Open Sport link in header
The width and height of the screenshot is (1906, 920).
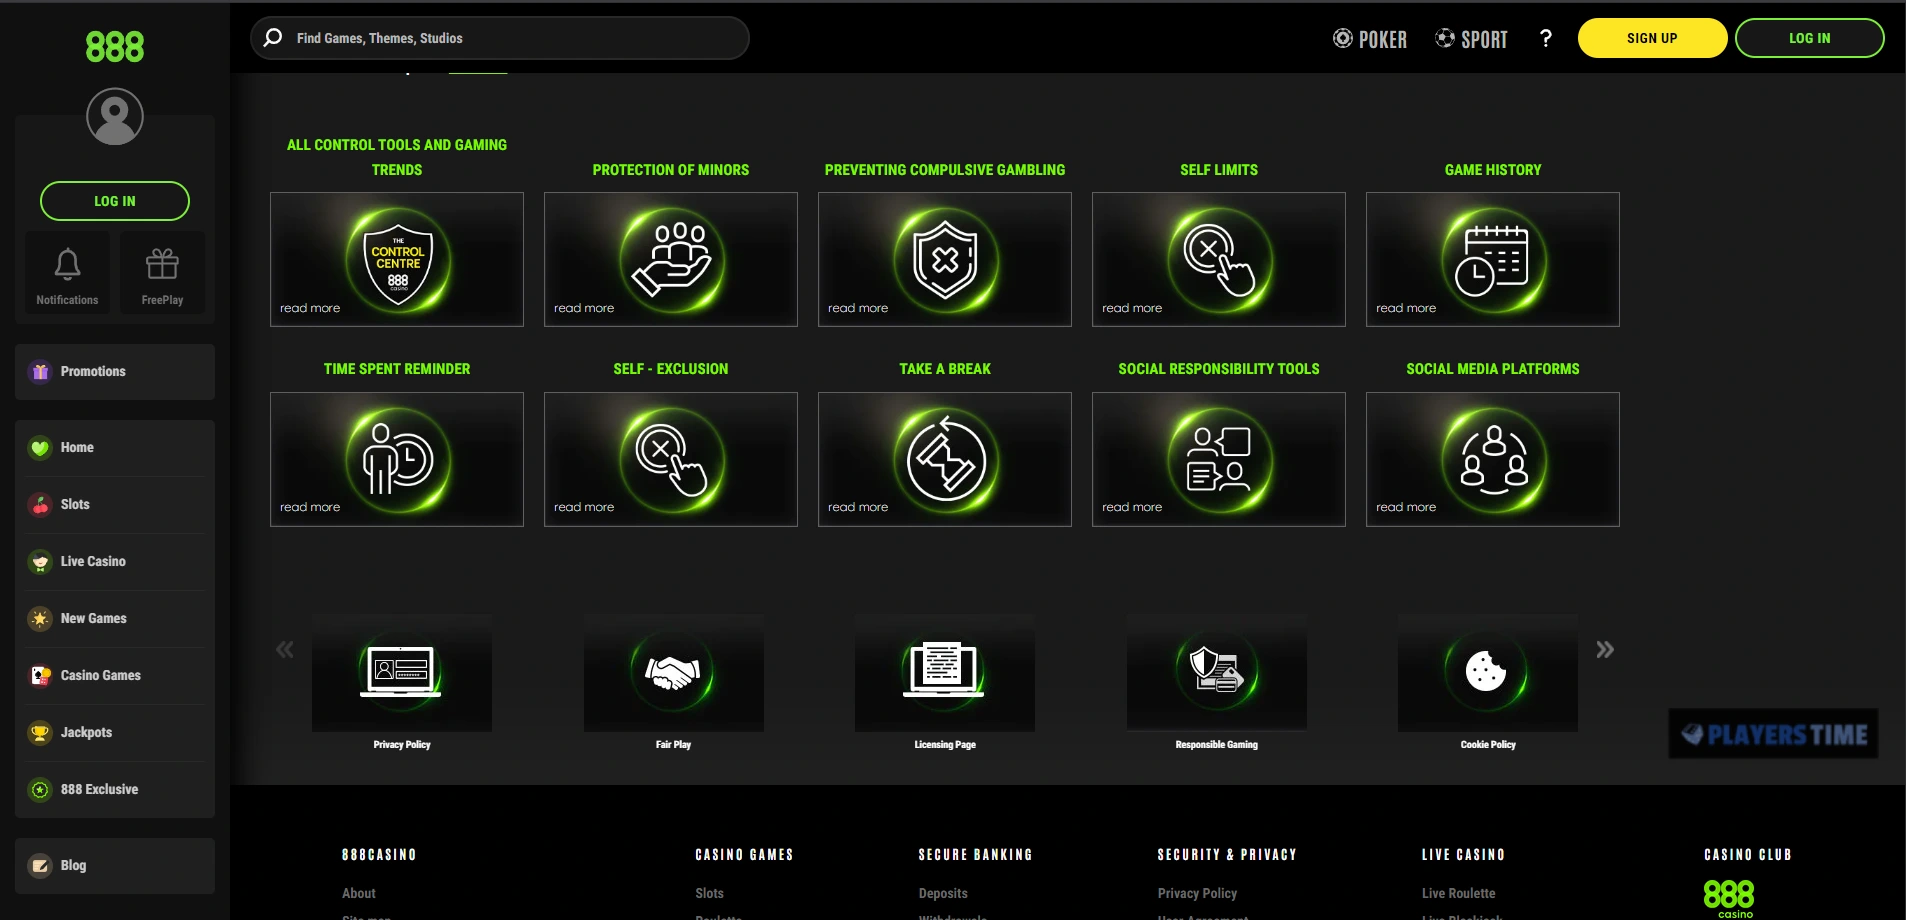click(1471, 39)
